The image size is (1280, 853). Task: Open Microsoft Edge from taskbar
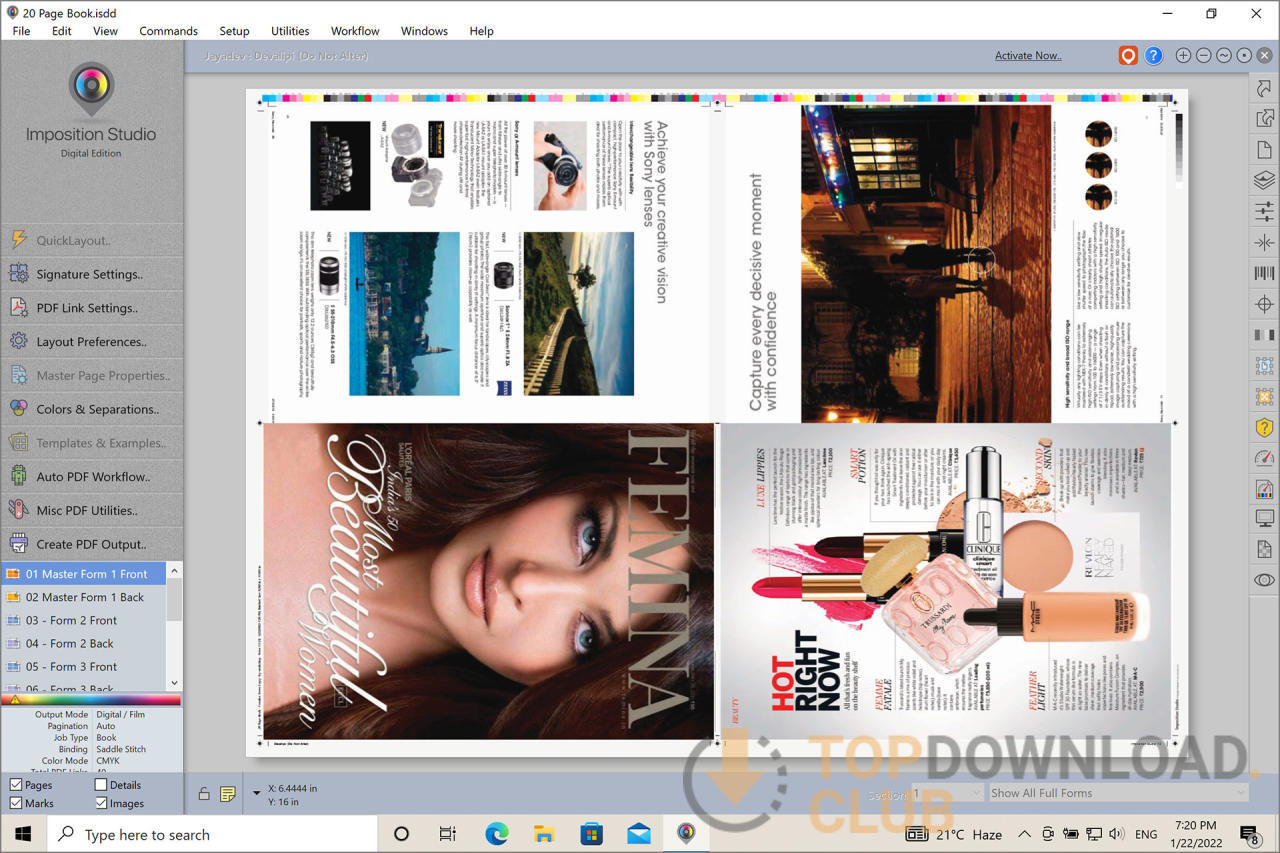click(497, 834)
